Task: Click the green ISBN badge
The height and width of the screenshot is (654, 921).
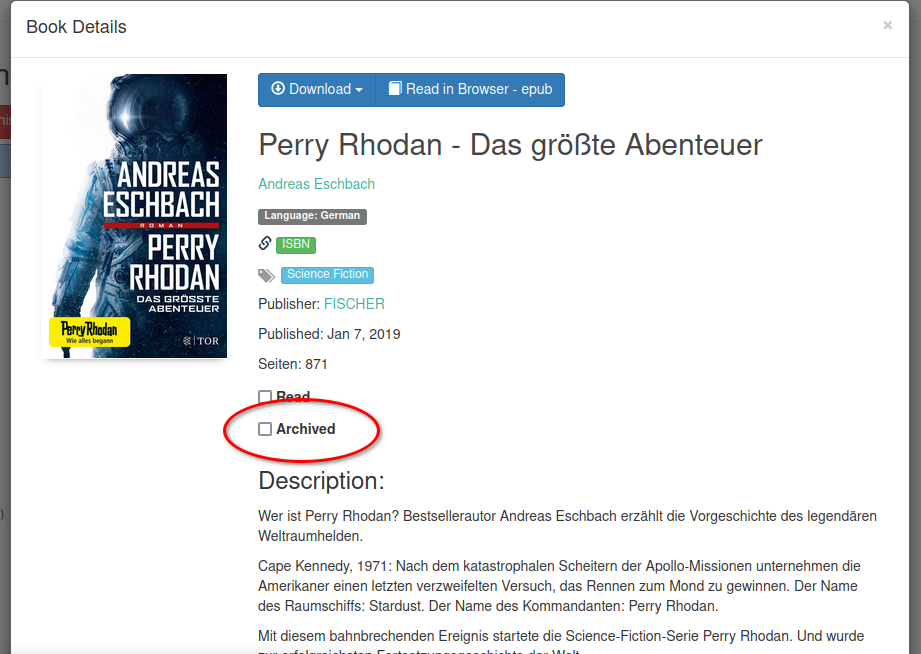Action: pyautogui.click(x=295, y=244)
